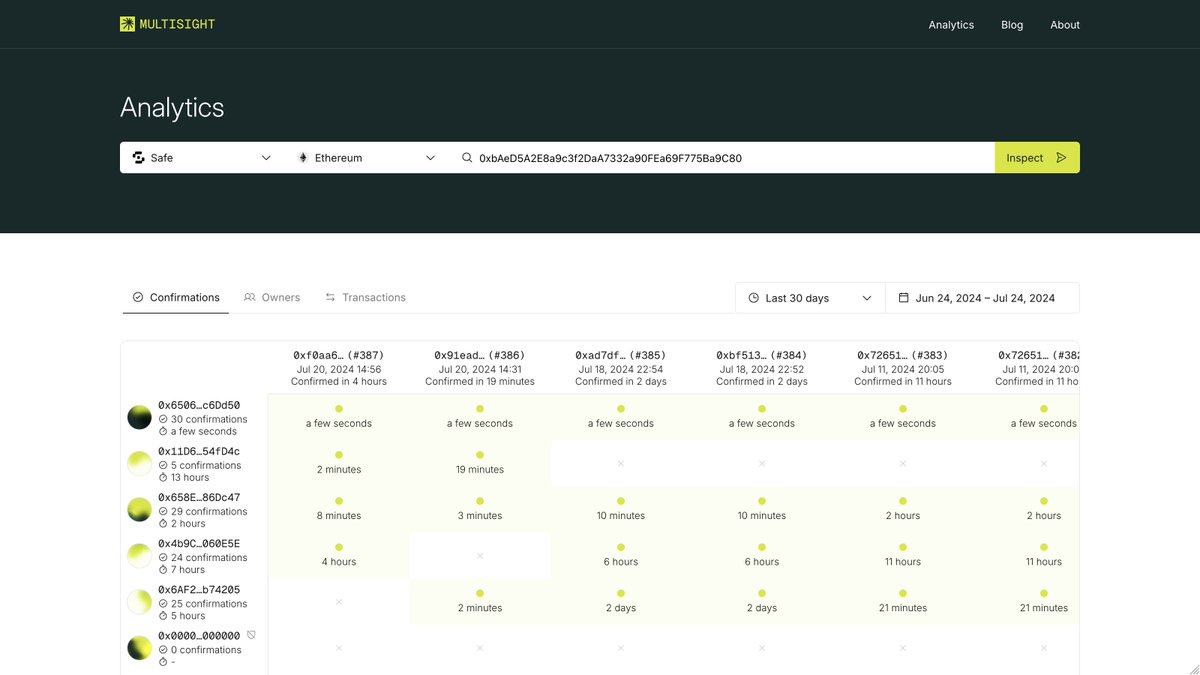
Task: Click the Safe logo icon in selector
Action: (x=139, y=158)
